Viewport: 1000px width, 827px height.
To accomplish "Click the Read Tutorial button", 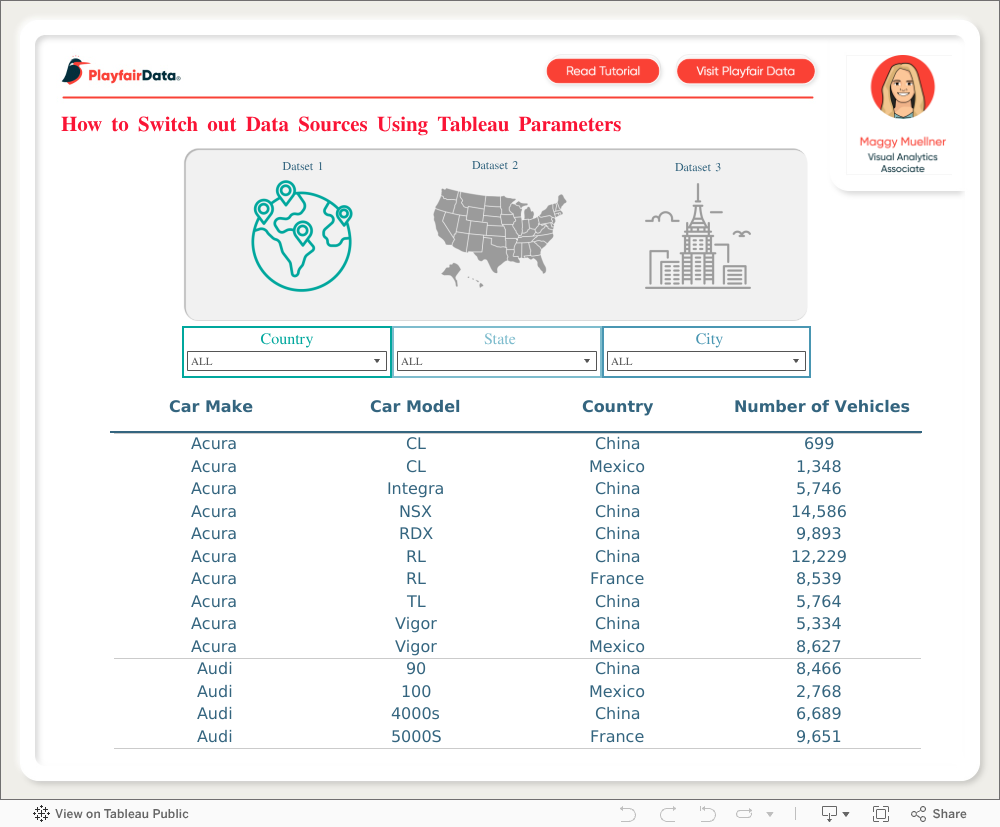I will click(x=603, y=71).
